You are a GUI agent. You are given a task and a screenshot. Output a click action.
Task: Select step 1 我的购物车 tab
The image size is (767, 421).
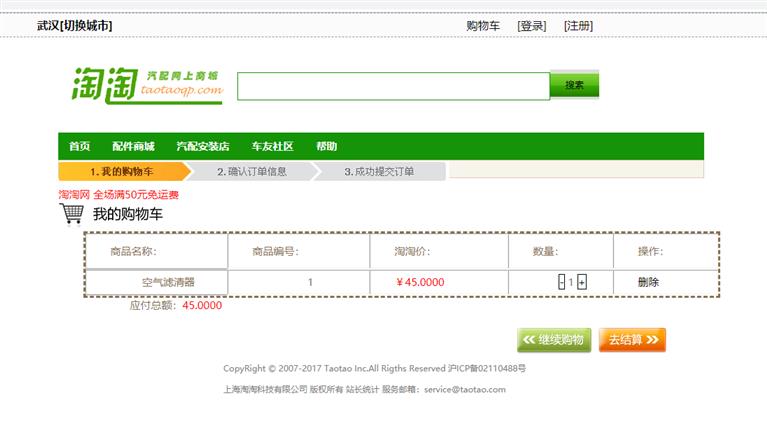(121, 172)
